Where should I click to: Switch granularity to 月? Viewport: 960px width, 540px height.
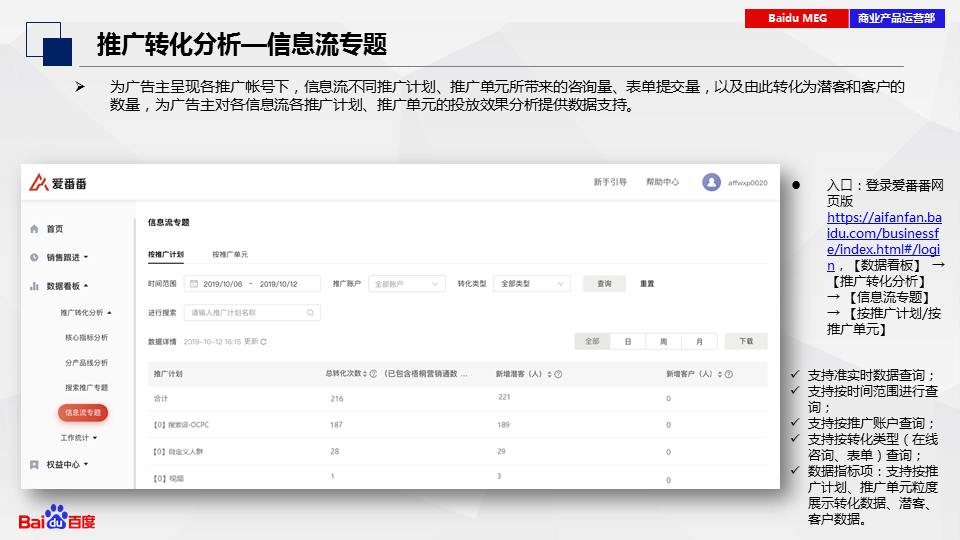coord(699,341)
